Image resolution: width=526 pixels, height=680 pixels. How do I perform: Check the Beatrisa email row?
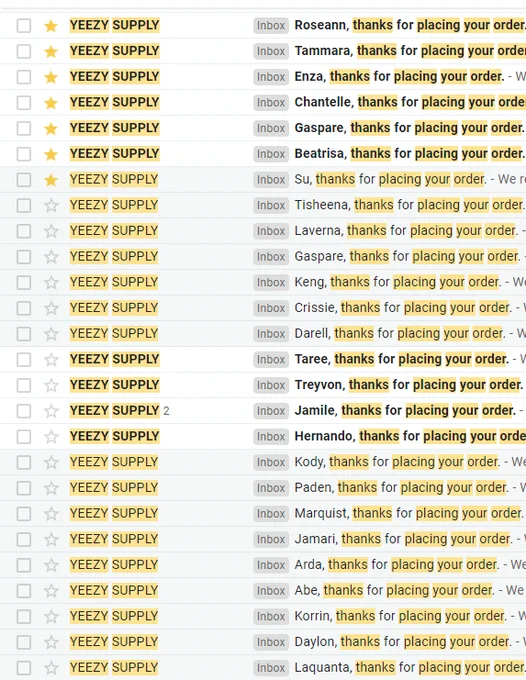(24, 154)
